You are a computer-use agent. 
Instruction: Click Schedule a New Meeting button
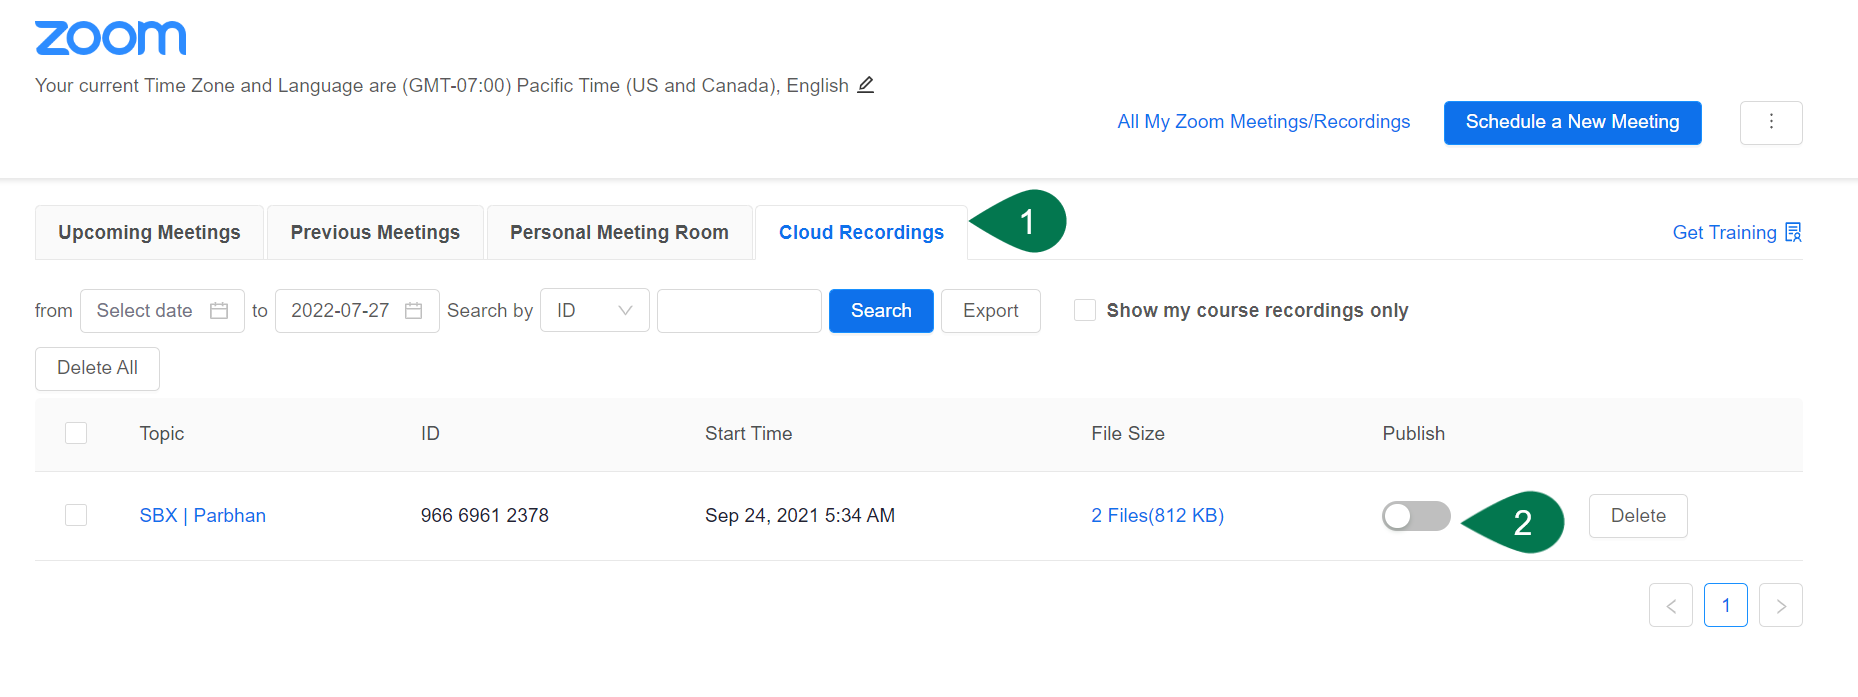coord(1572,122)
